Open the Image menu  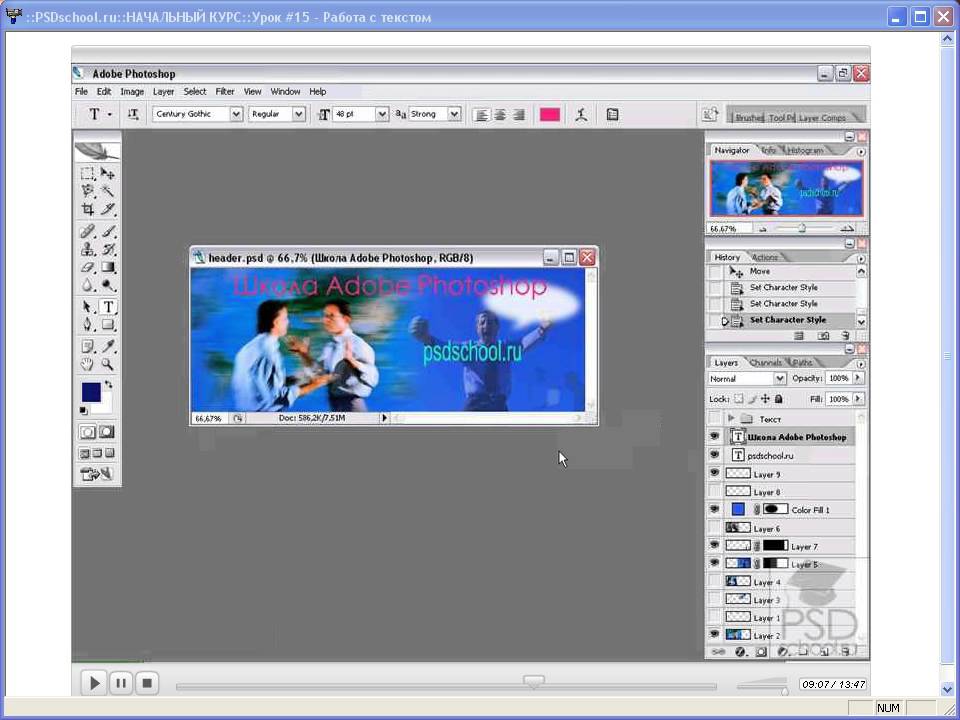pos(132,92)
